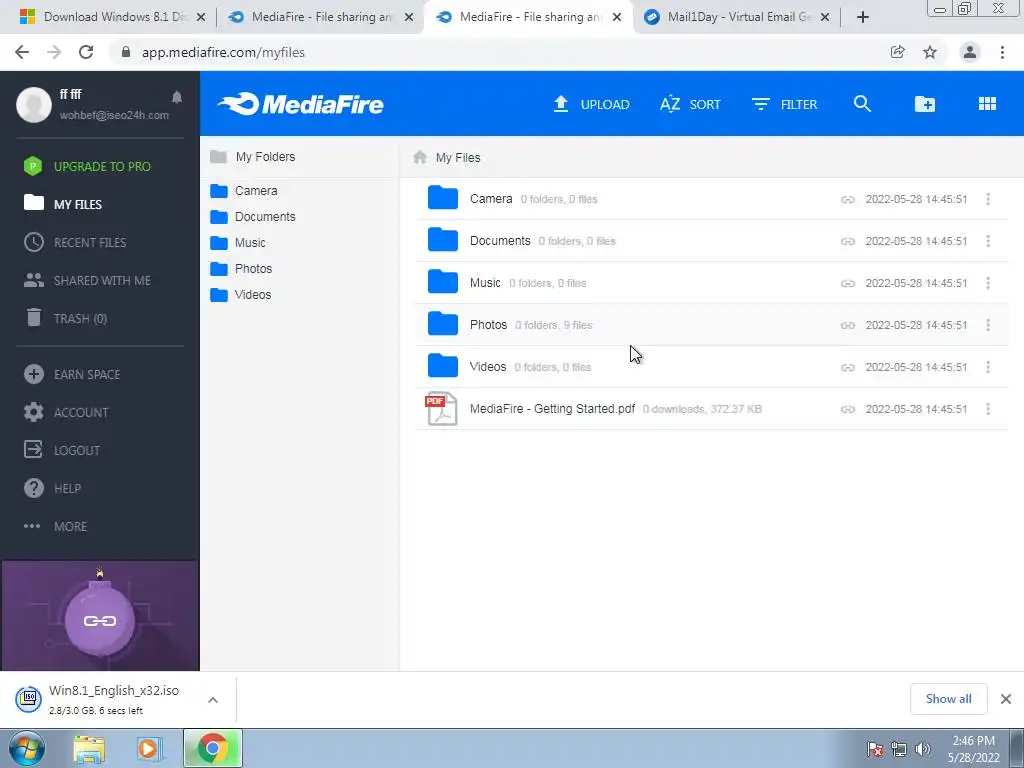Select Photos in folder tree
This screenshot has height=768, width=1024.
point(241,269)
